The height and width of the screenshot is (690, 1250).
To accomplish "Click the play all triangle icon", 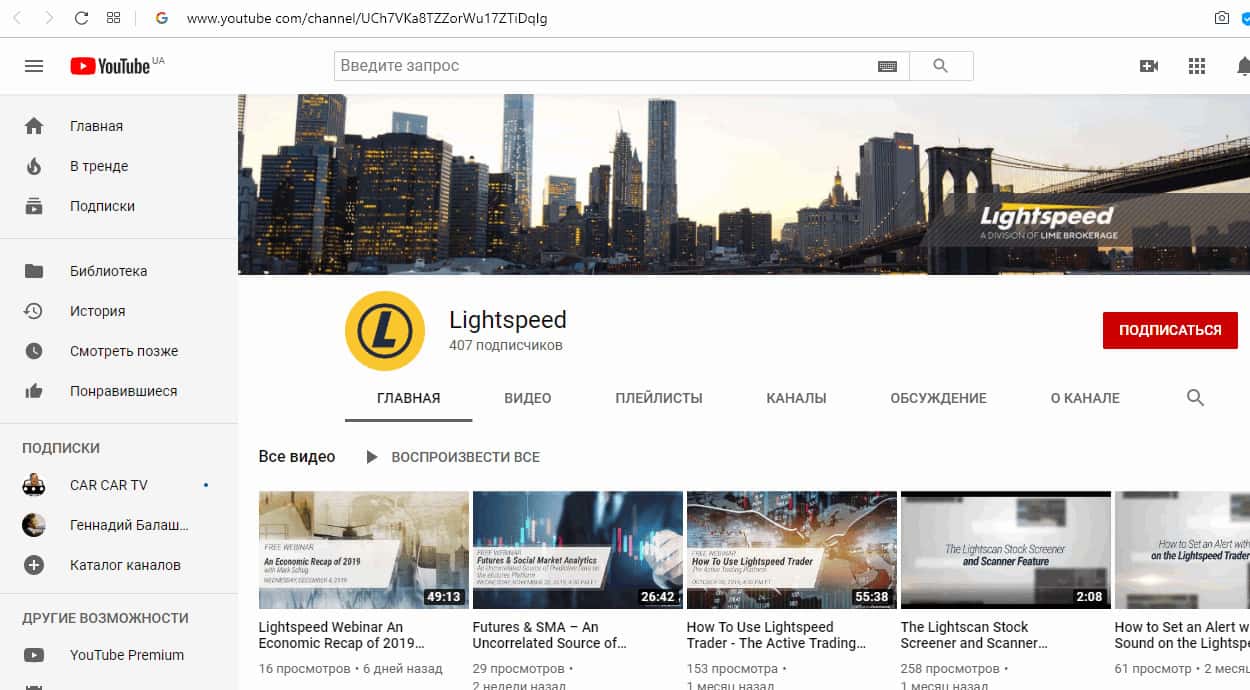I will click(372, 457).
